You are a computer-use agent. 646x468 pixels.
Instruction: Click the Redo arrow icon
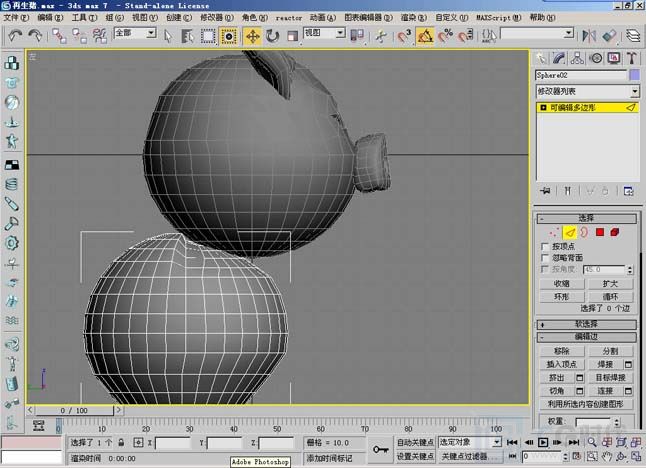point(35,36)
